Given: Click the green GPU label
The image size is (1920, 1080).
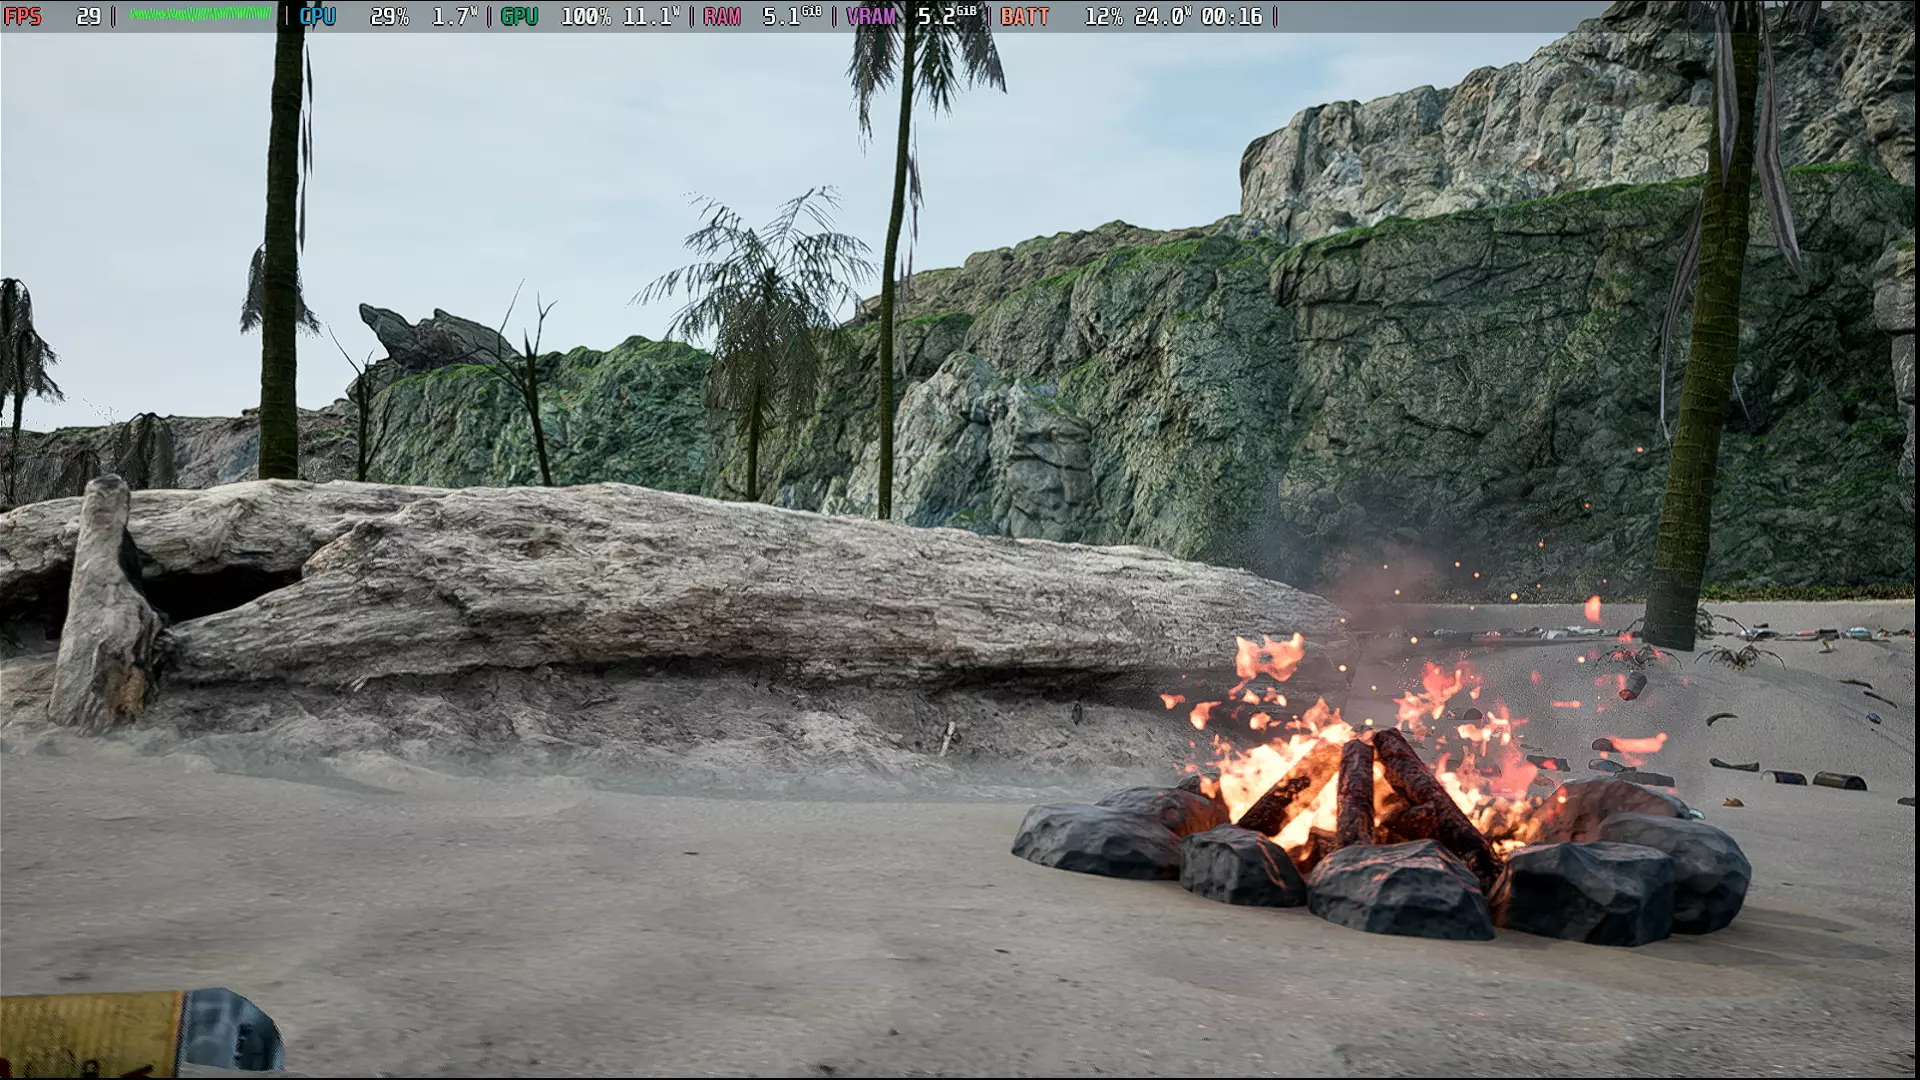Looking at the screenshot, I should 519,16.
